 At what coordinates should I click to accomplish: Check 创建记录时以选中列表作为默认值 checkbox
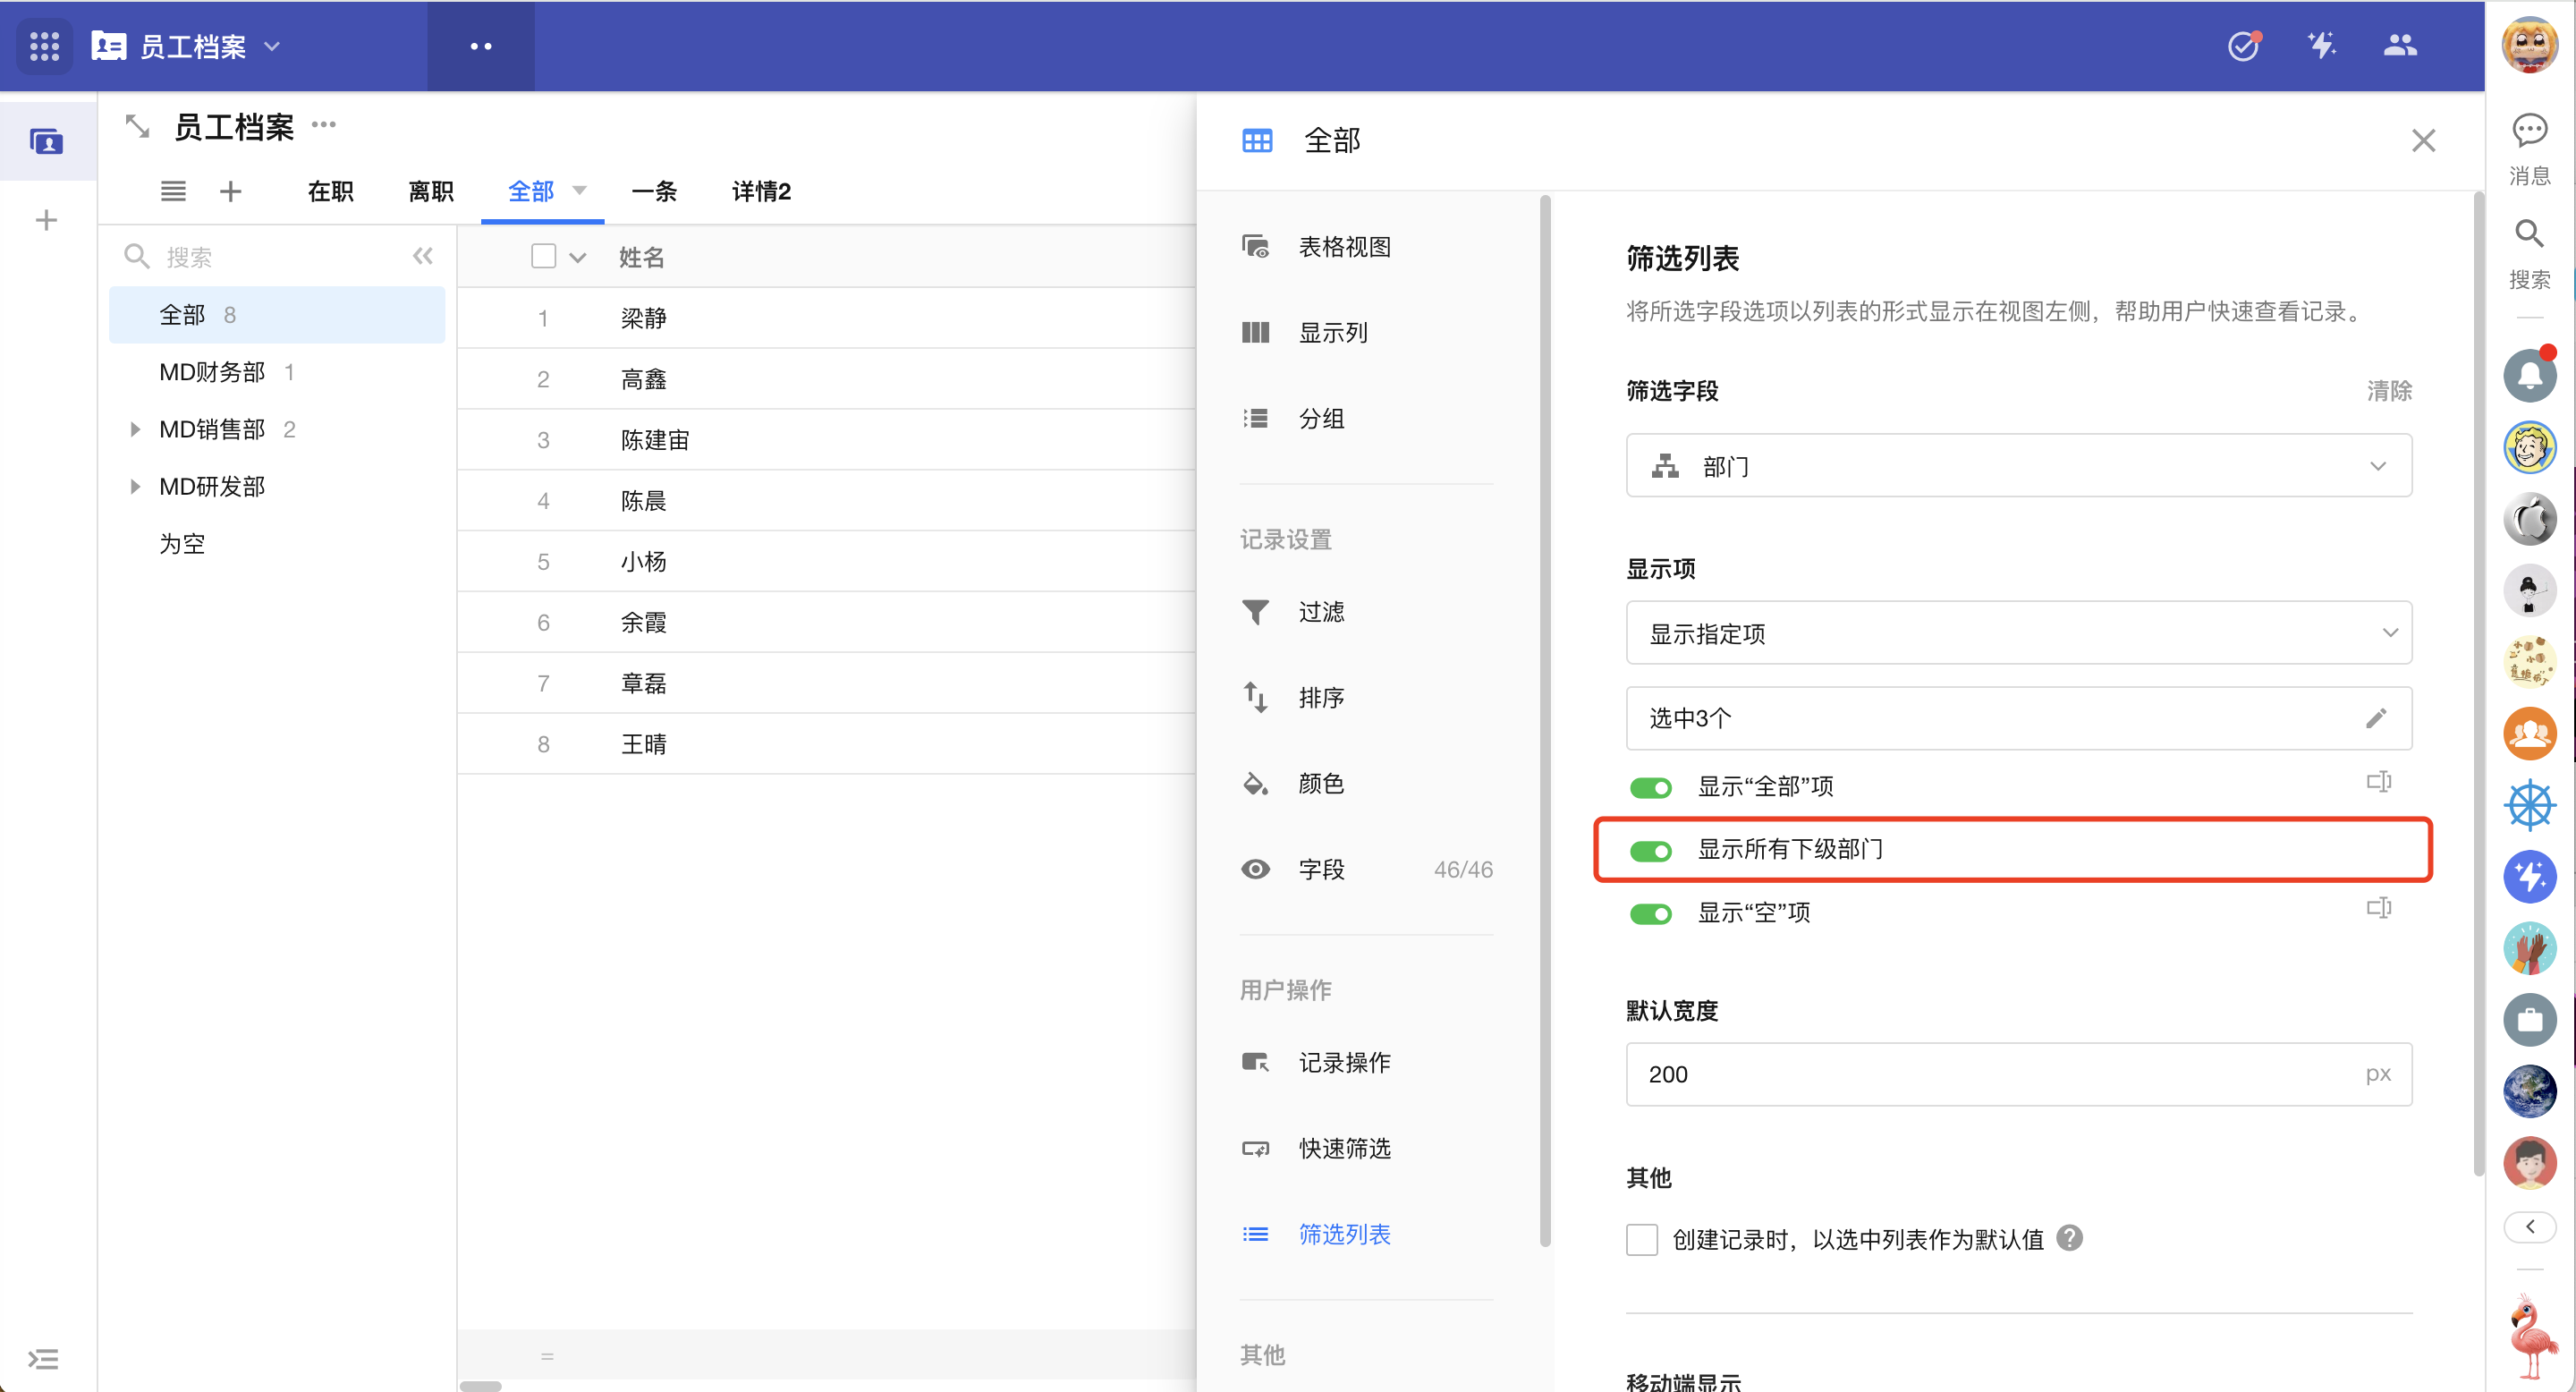1642,1239
